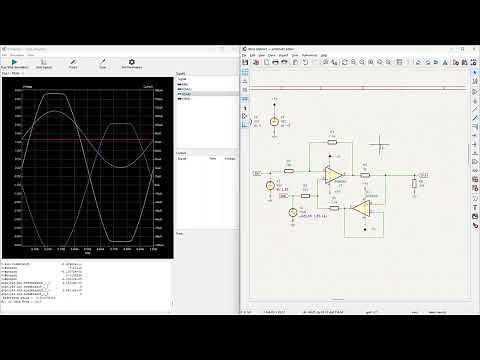Save the schematic with the floppy icon
480x360 pixels.
[245, 62]
